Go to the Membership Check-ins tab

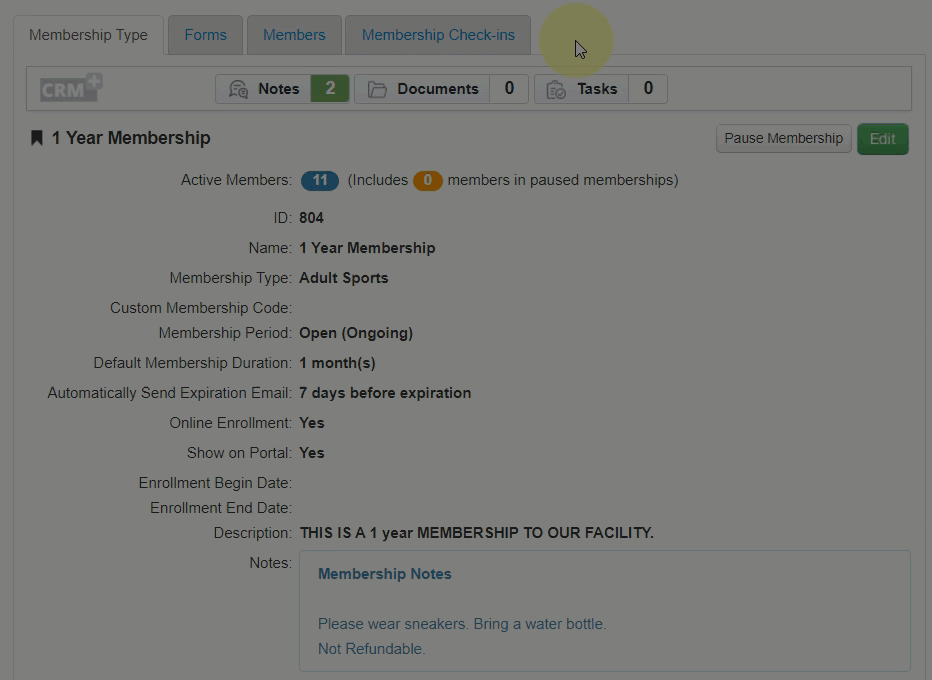click(438, 35)
